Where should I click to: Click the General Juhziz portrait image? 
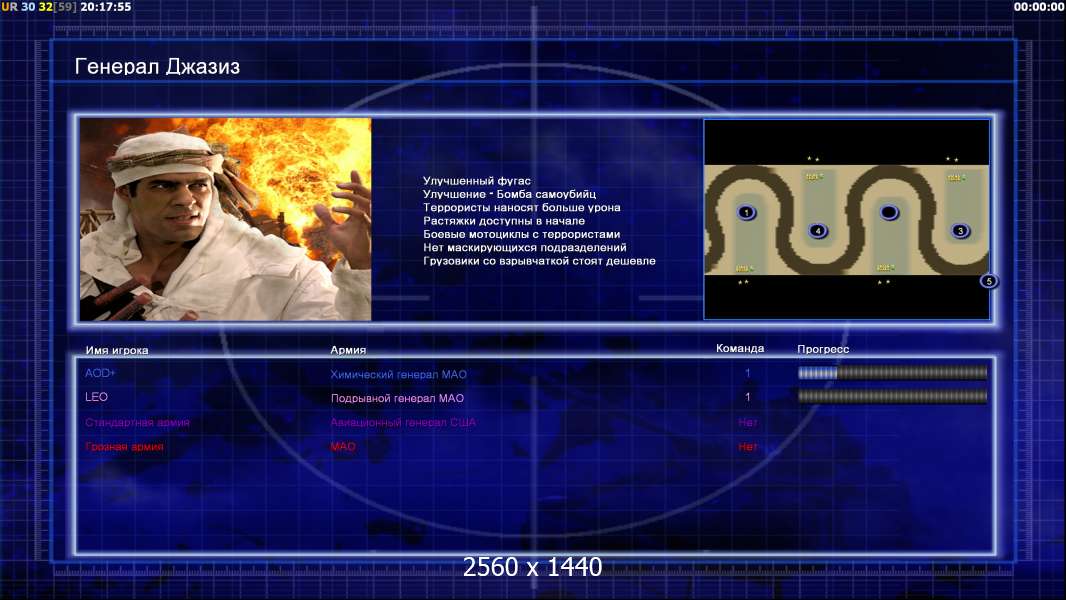(226, 219)
